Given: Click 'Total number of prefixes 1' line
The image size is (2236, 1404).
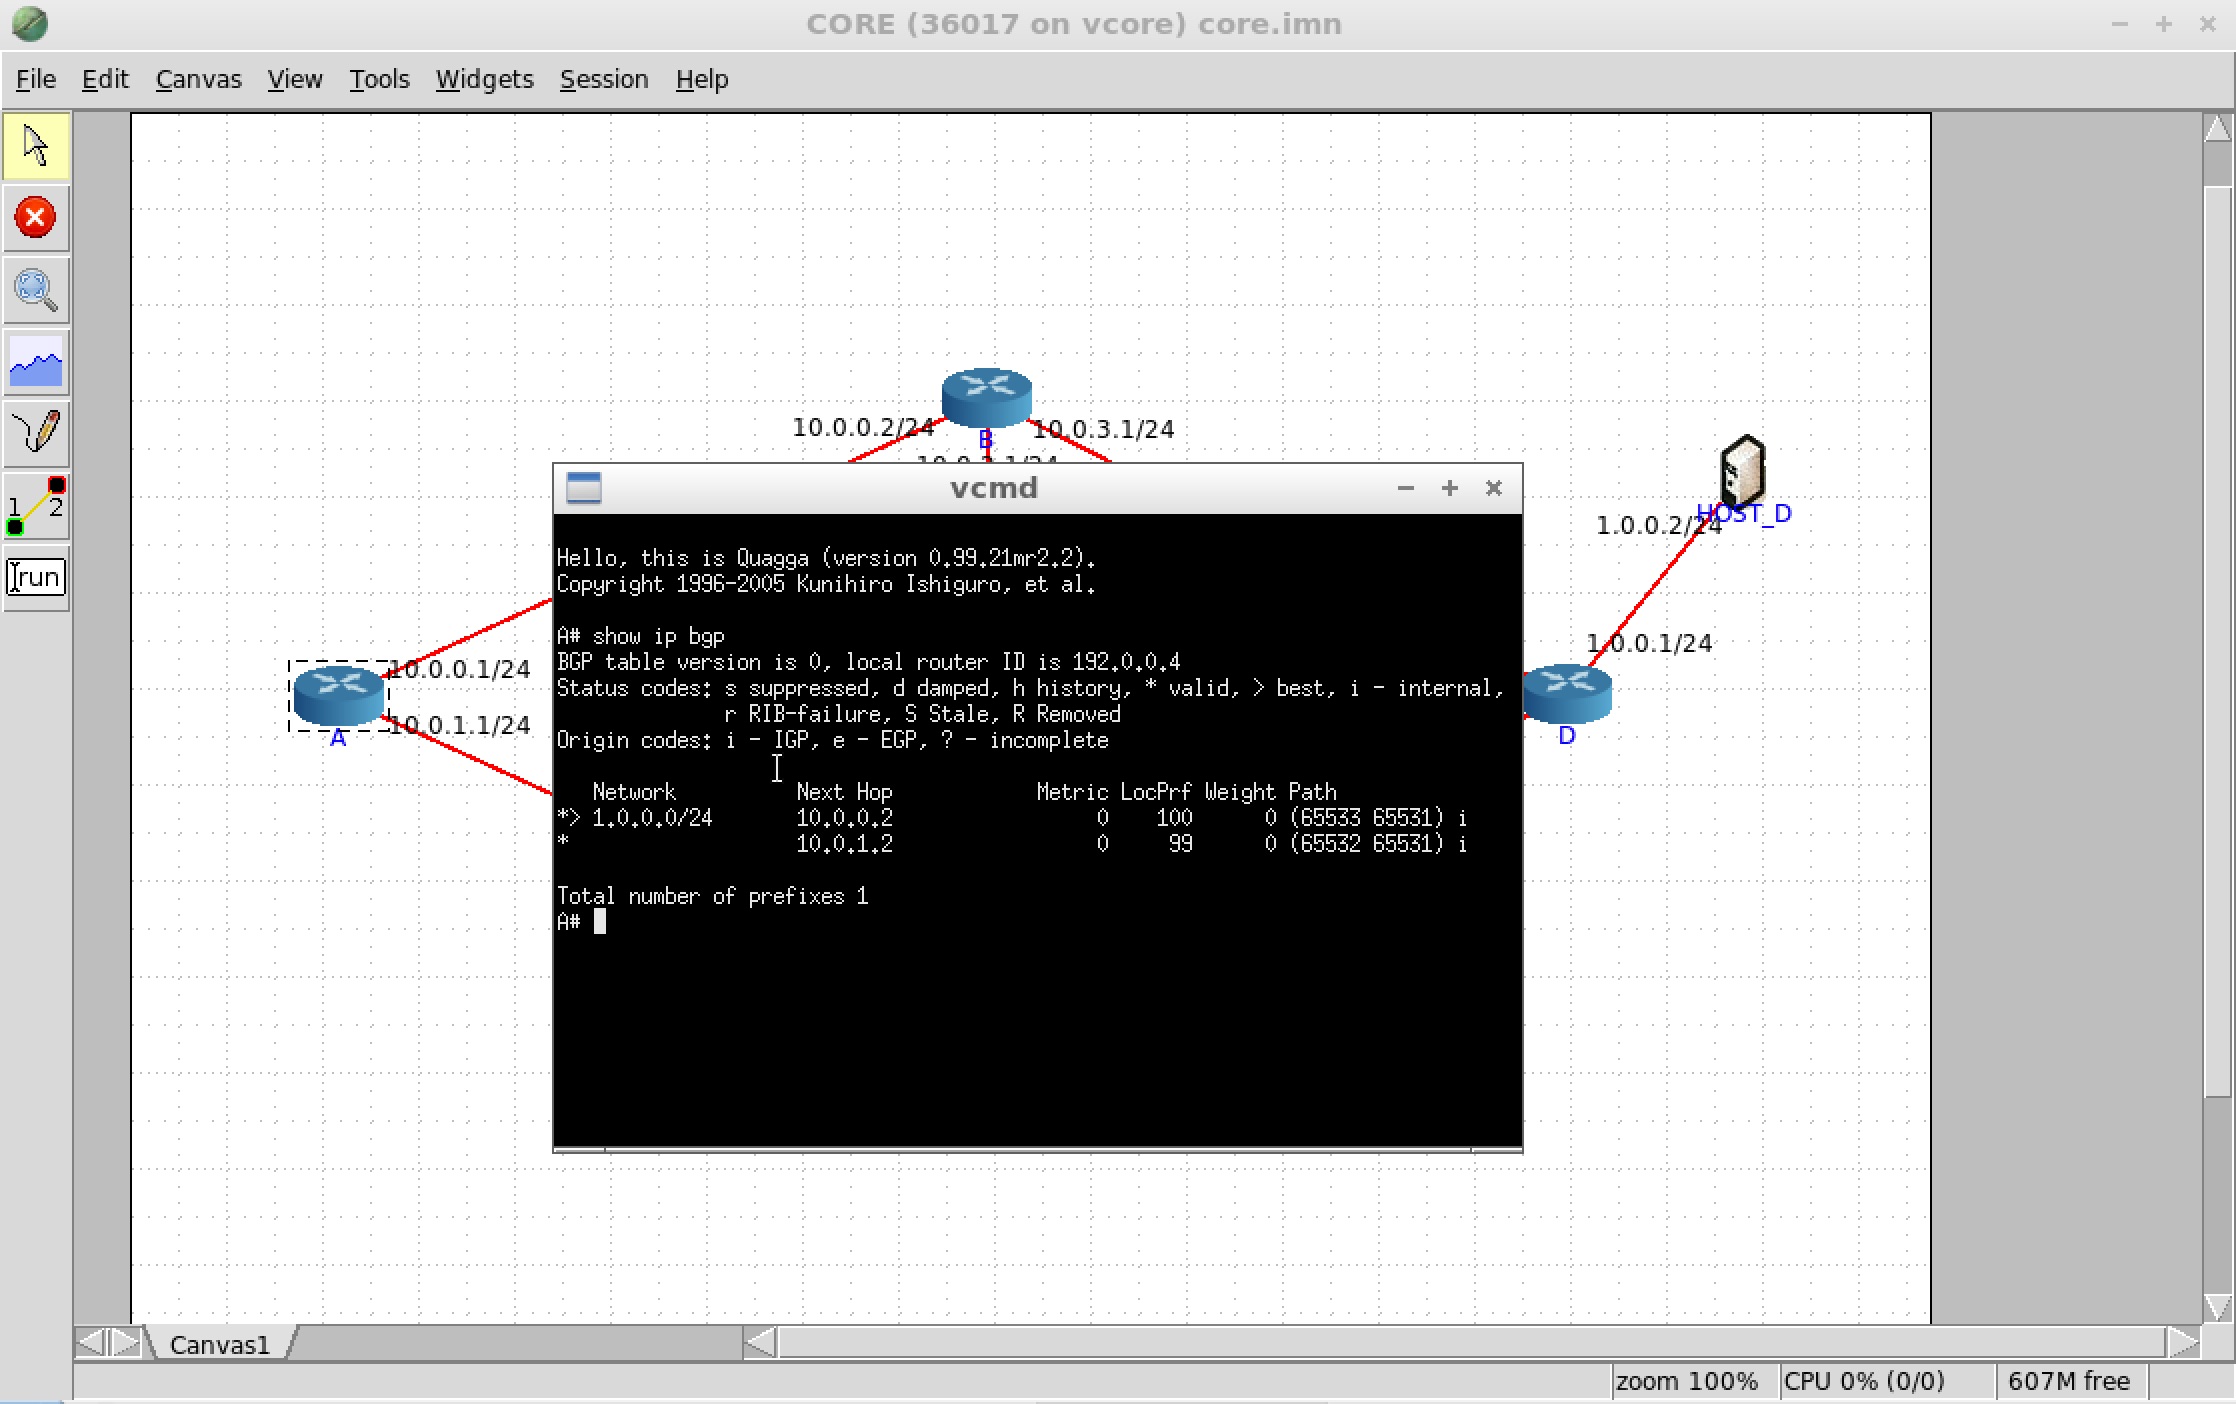Looking at the screenshot, I should 712,896.
